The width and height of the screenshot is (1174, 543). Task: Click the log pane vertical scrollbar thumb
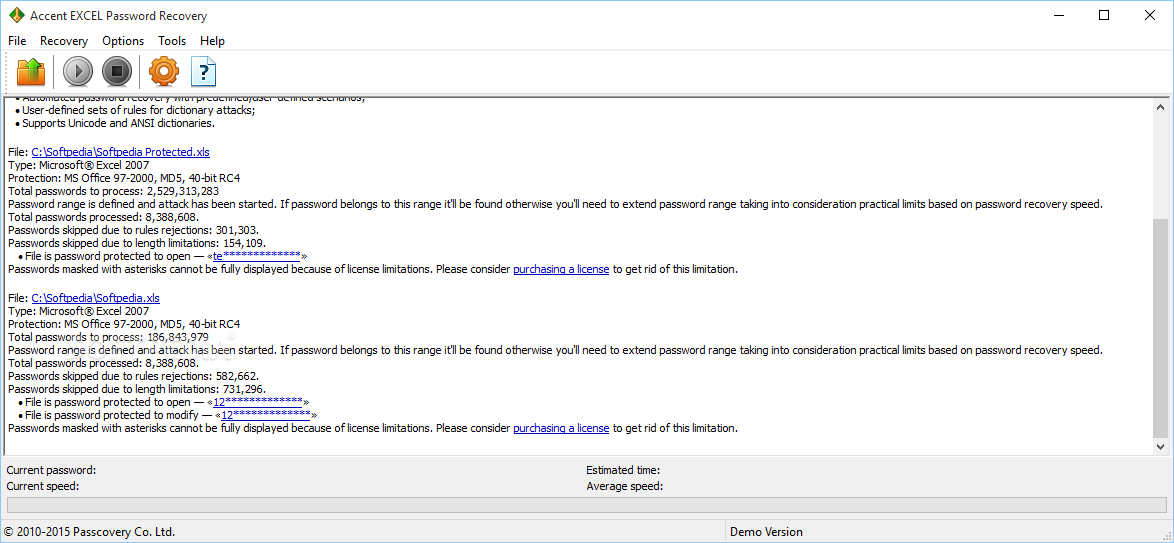pos(1161,328)
